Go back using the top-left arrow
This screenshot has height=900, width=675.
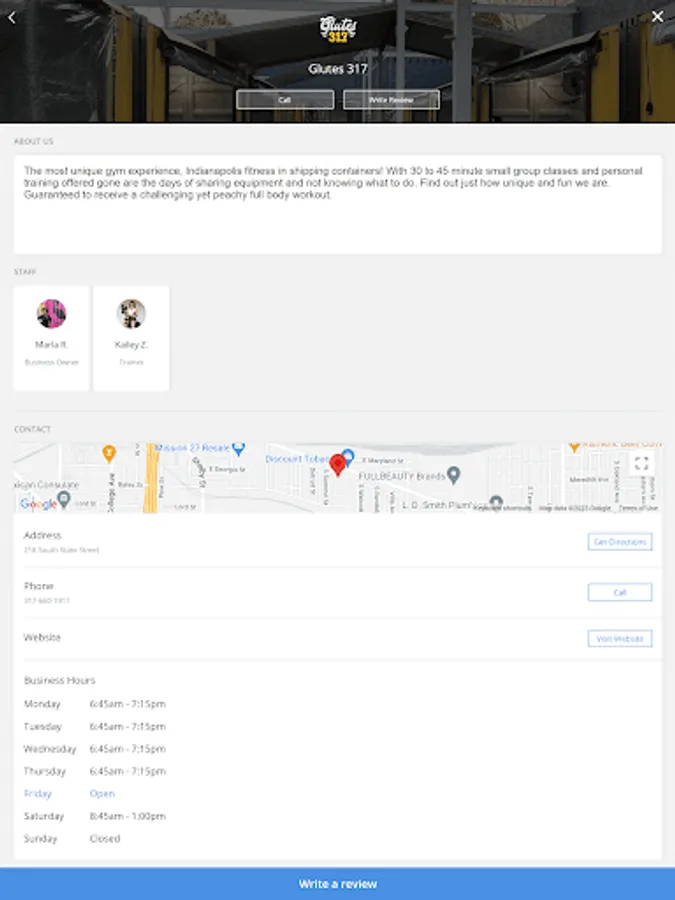click(11, 17)
